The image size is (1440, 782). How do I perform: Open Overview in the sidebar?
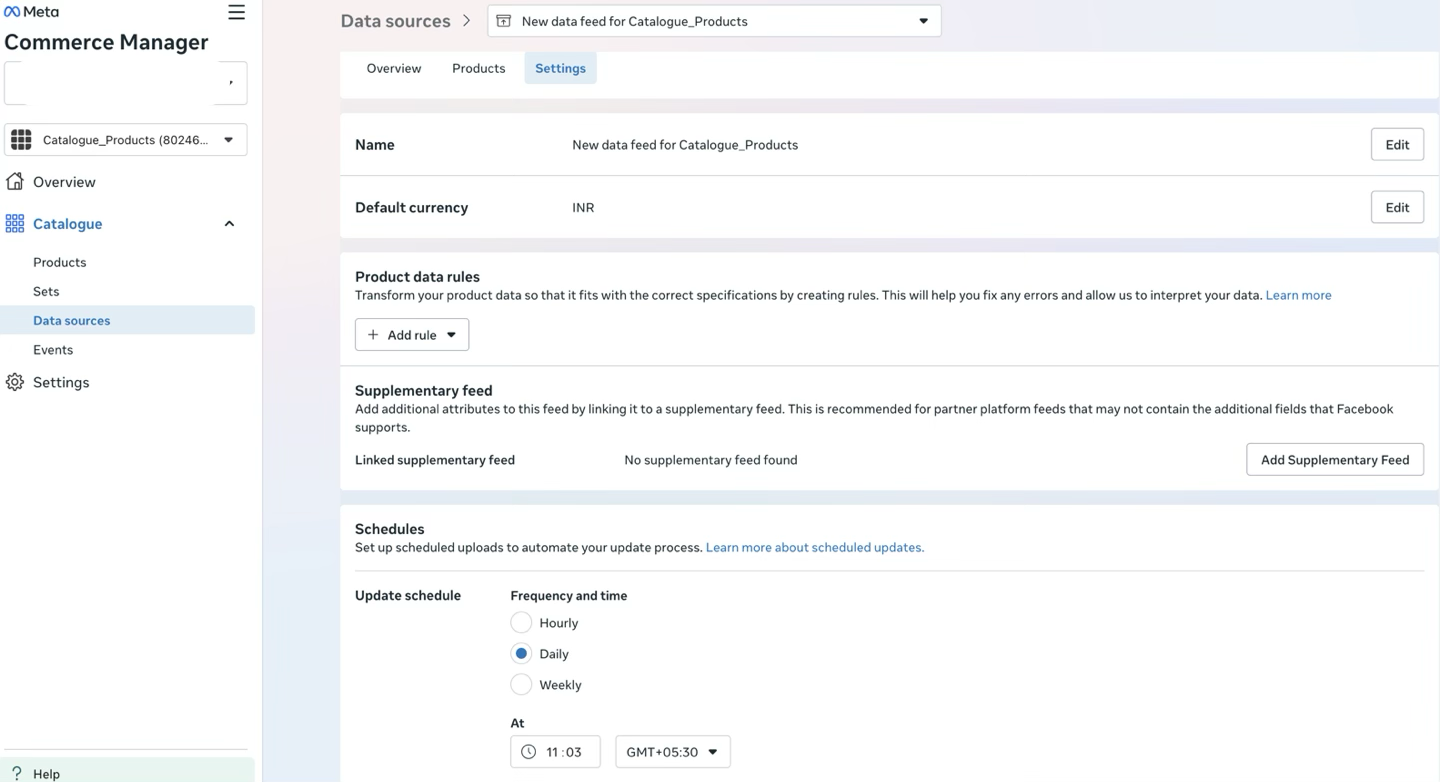(64, 182)
